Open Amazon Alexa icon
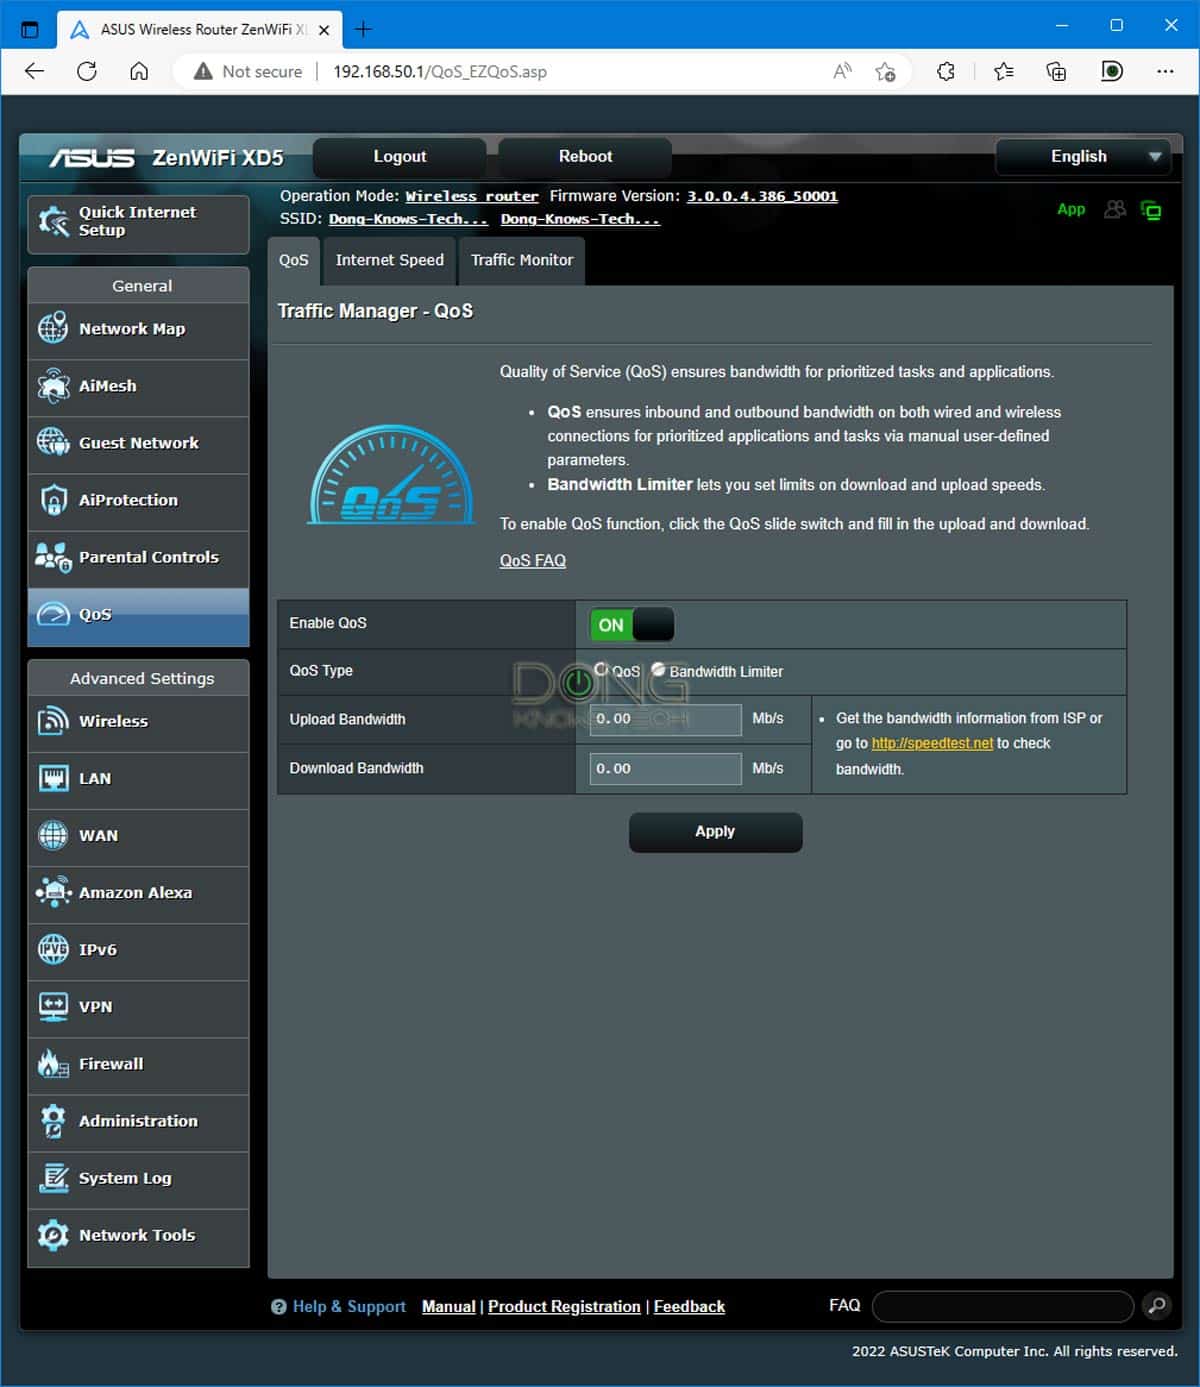 click(53, 892)
